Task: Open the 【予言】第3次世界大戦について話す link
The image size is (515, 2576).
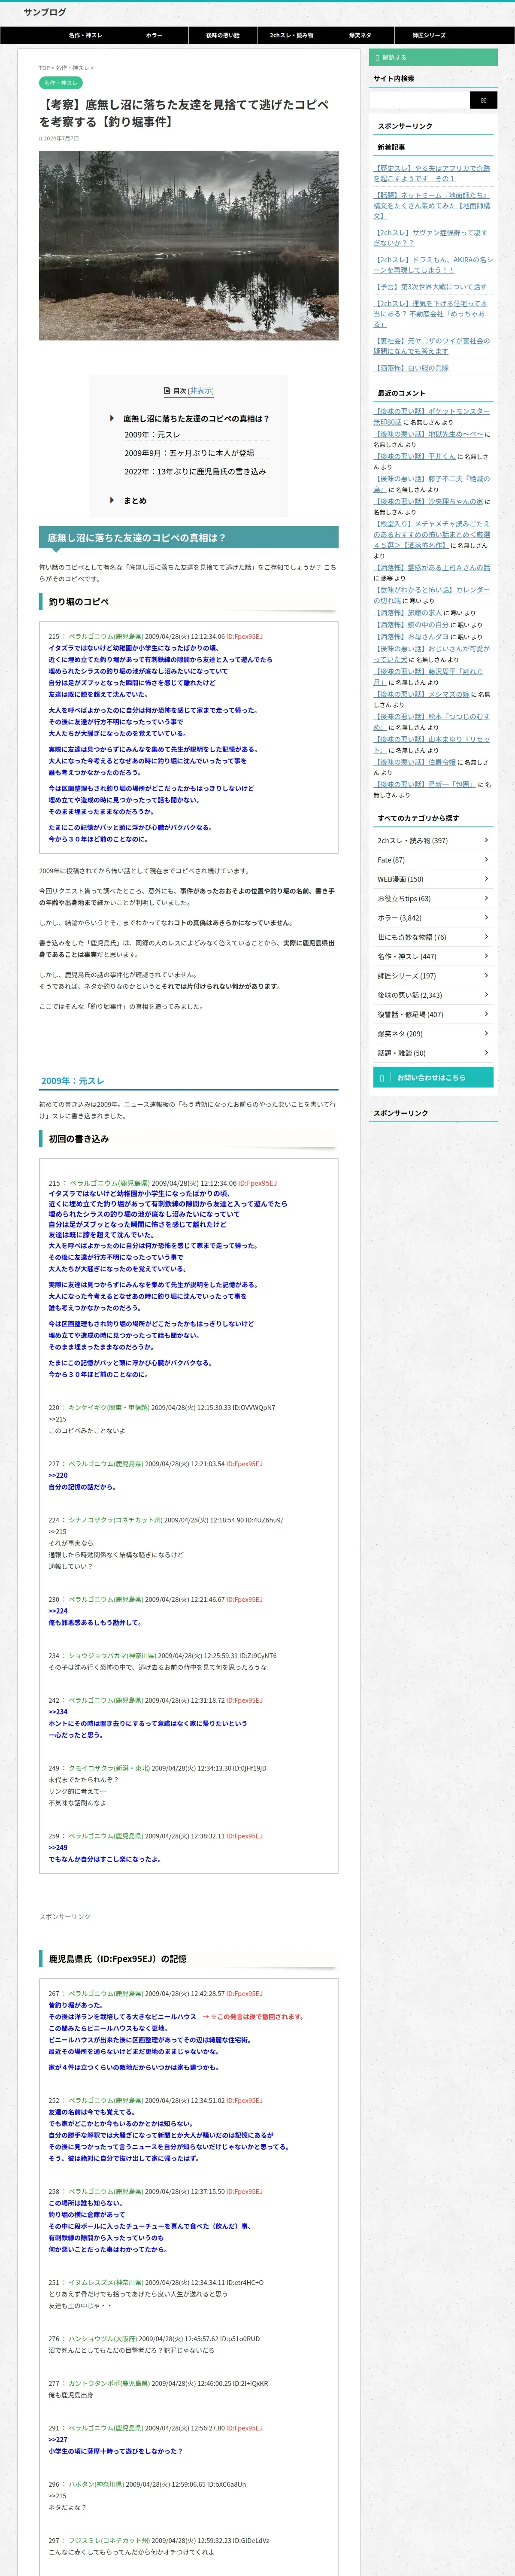Action: (x=430, y=287)
